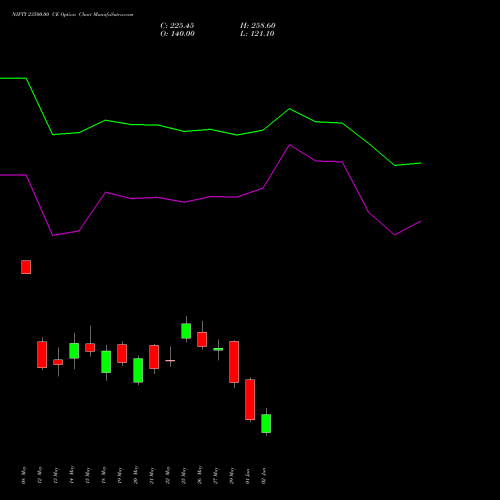The image size is (500, 500).
Task: Click the peak of the purple indicator line
Action: pos(289,145)
